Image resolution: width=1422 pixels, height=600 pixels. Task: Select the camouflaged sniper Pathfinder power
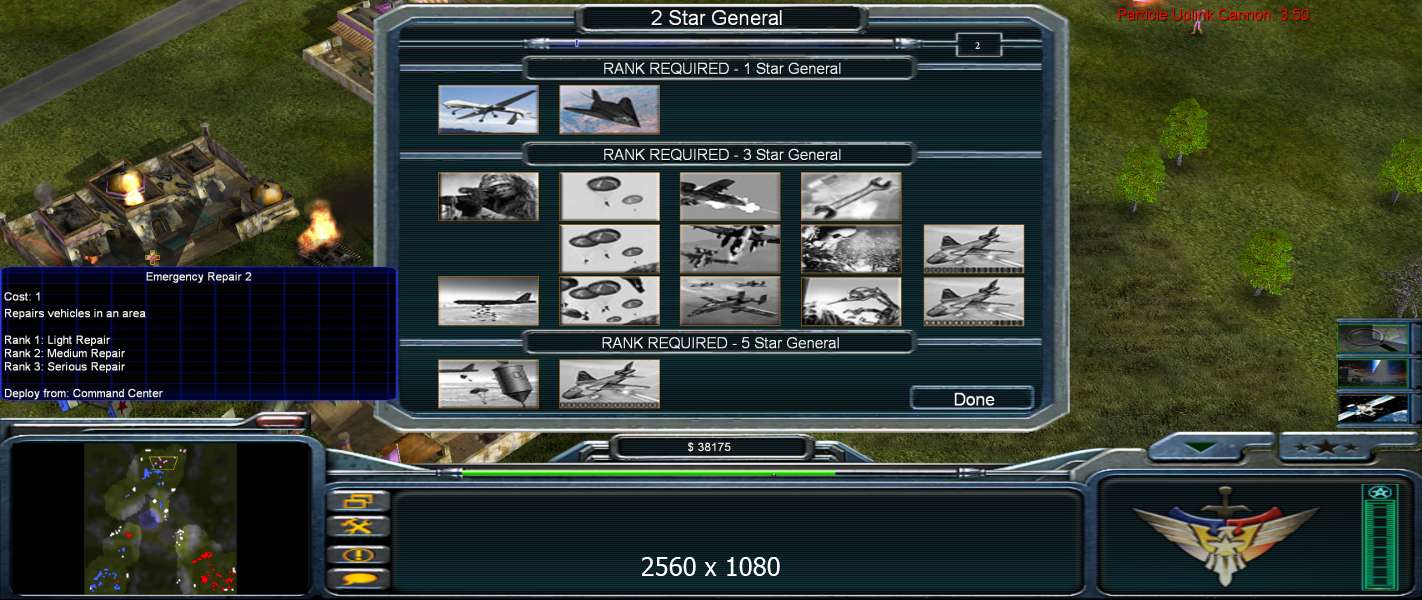(488, 196)
